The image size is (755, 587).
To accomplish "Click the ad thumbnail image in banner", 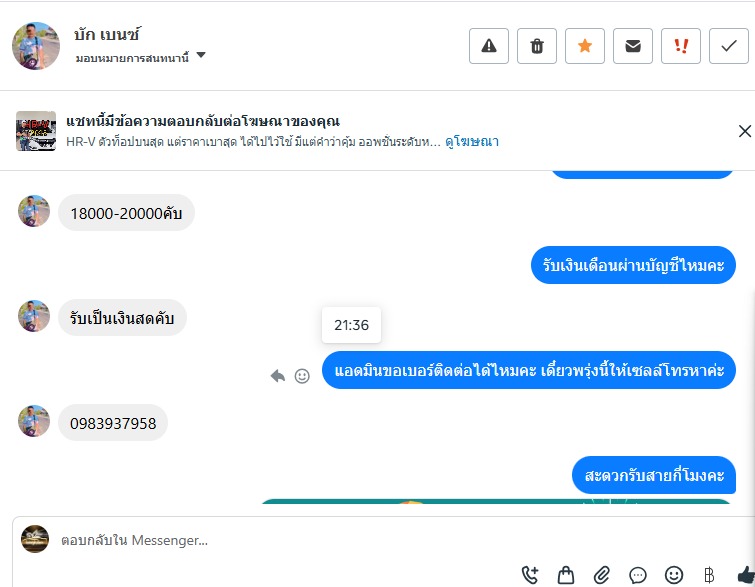I will [36, 131].
